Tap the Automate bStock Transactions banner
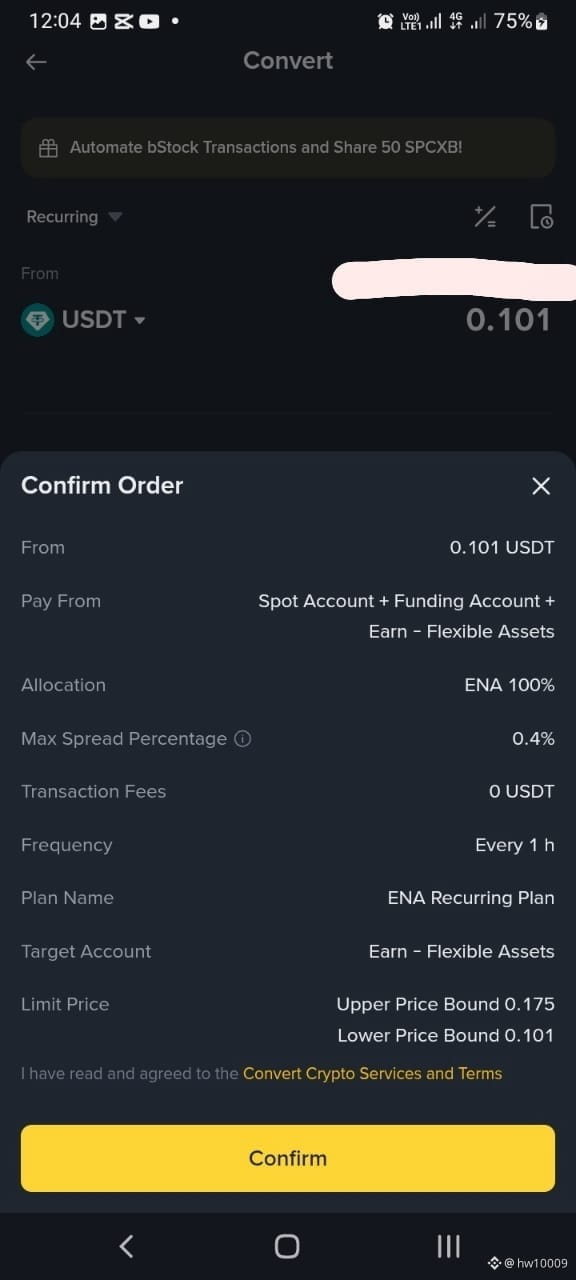The image size is (576, 1280). point(288,148)
